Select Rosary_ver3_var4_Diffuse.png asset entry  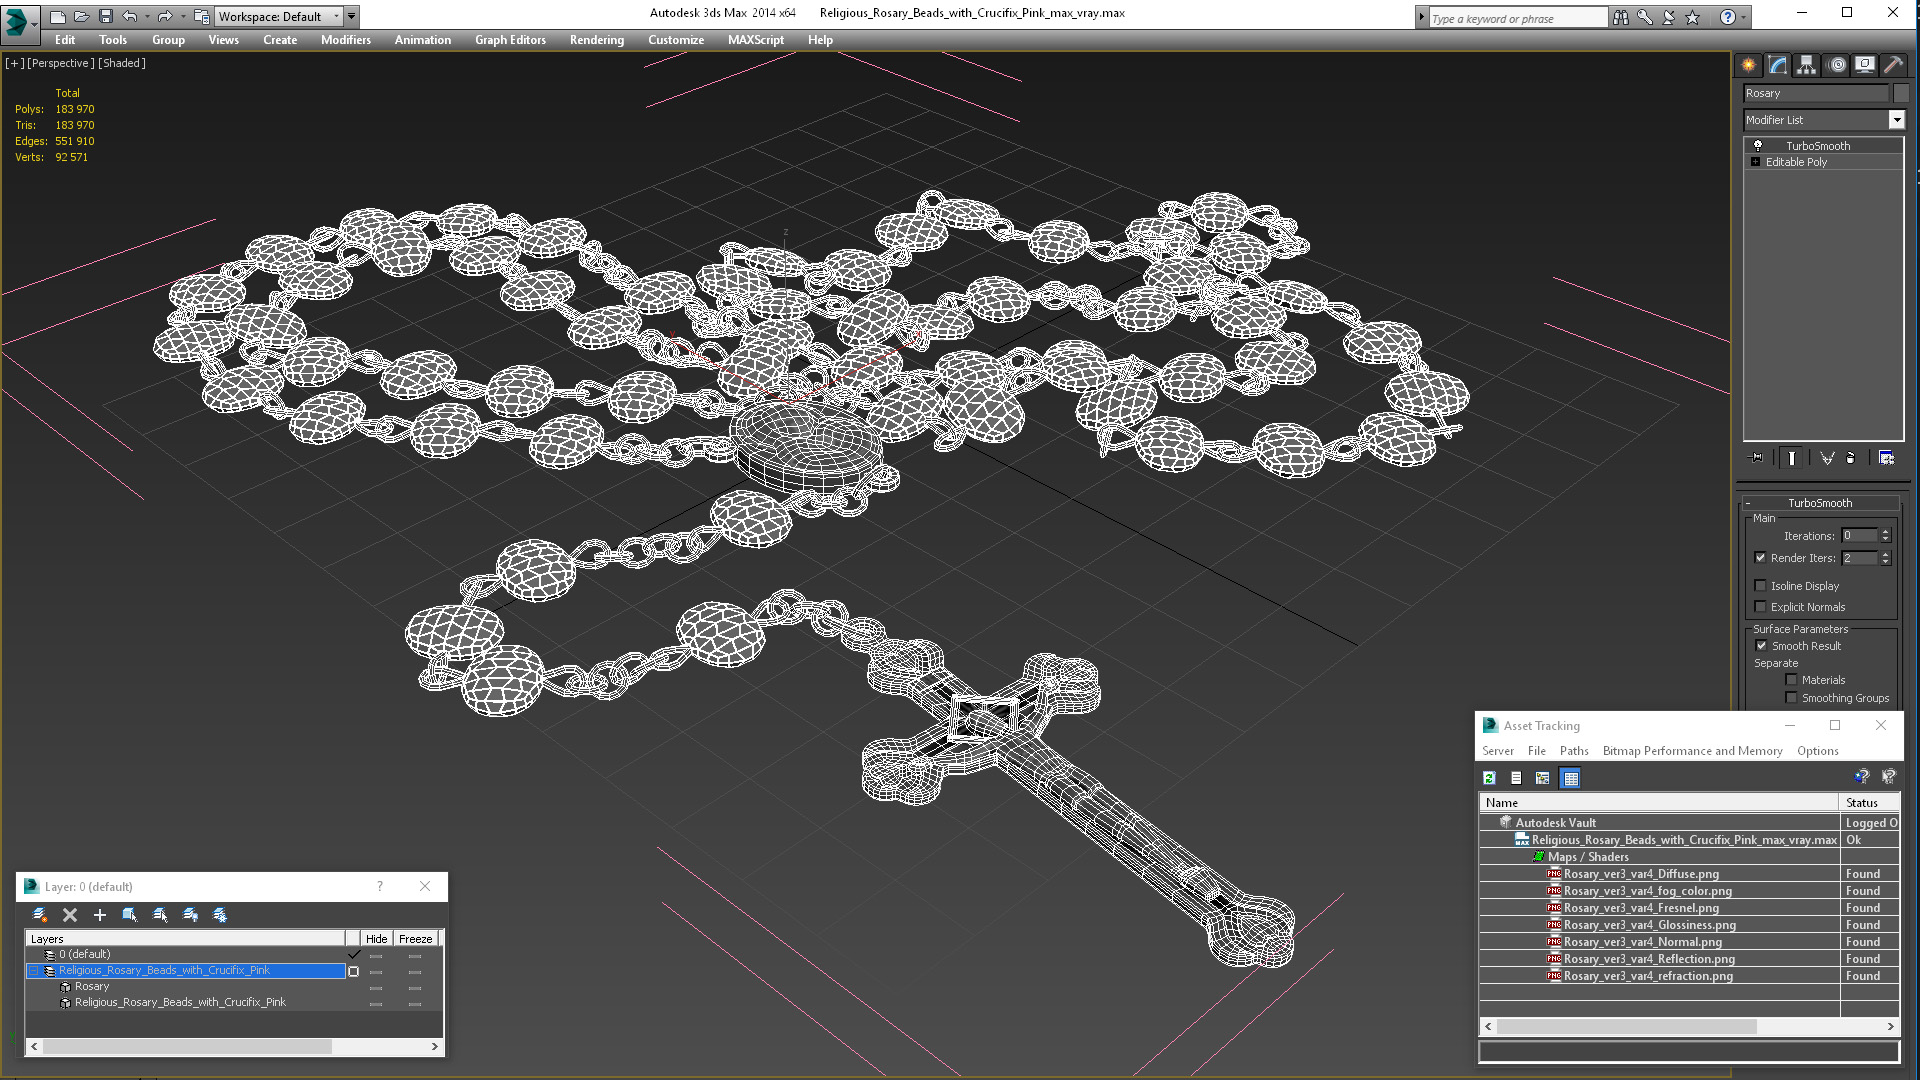1641,874
